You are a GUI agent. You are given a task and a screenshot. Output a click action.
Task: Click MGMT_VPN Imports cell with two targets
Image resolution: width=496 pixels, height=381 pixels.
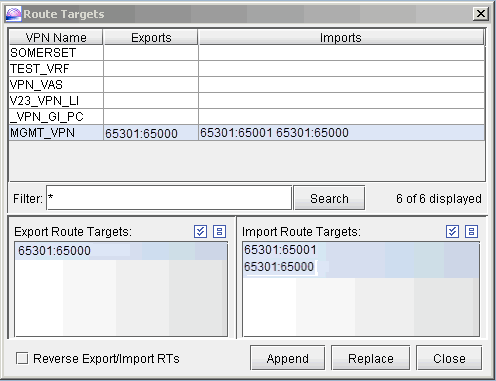[x=342, y=133]
